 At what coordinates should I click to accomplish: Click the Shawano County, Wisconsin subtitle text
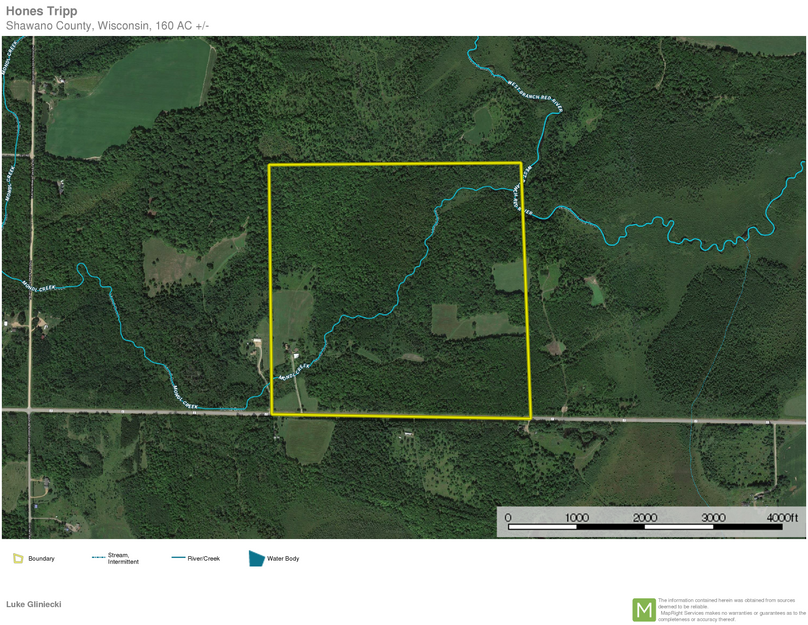coord(108,25)
